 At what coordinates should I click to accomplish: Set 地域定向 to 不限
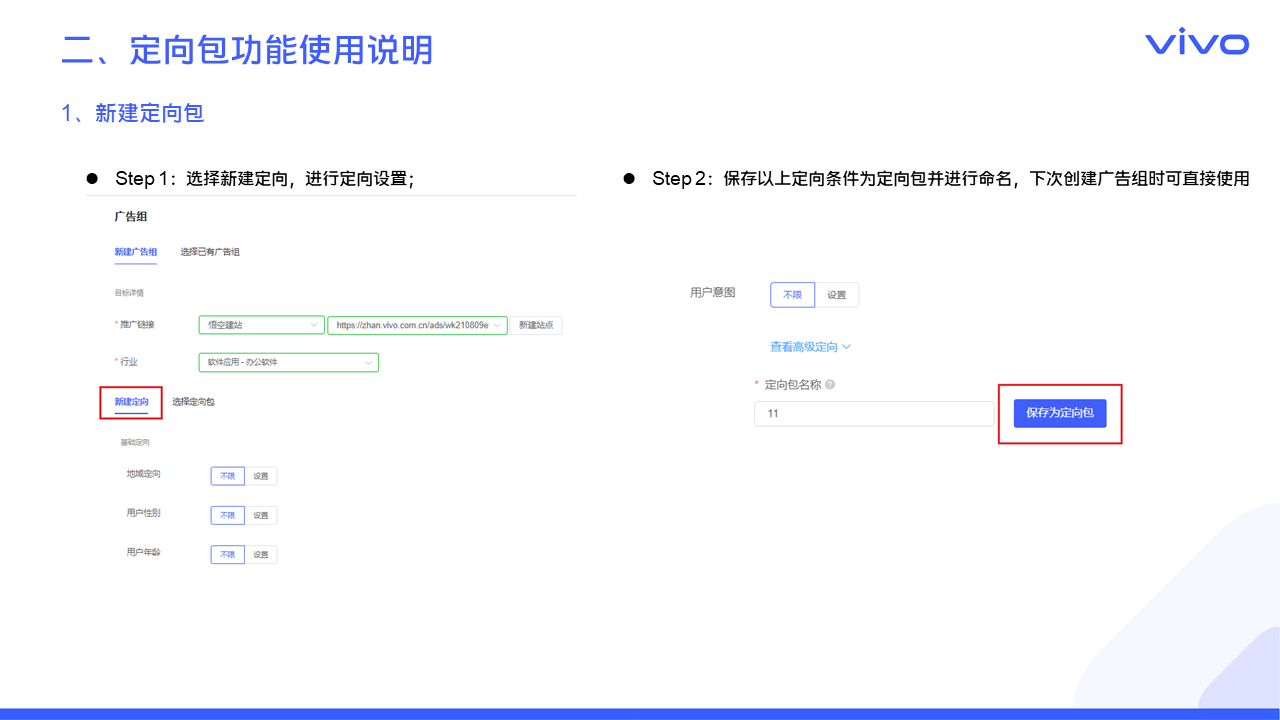coord(227,476)
